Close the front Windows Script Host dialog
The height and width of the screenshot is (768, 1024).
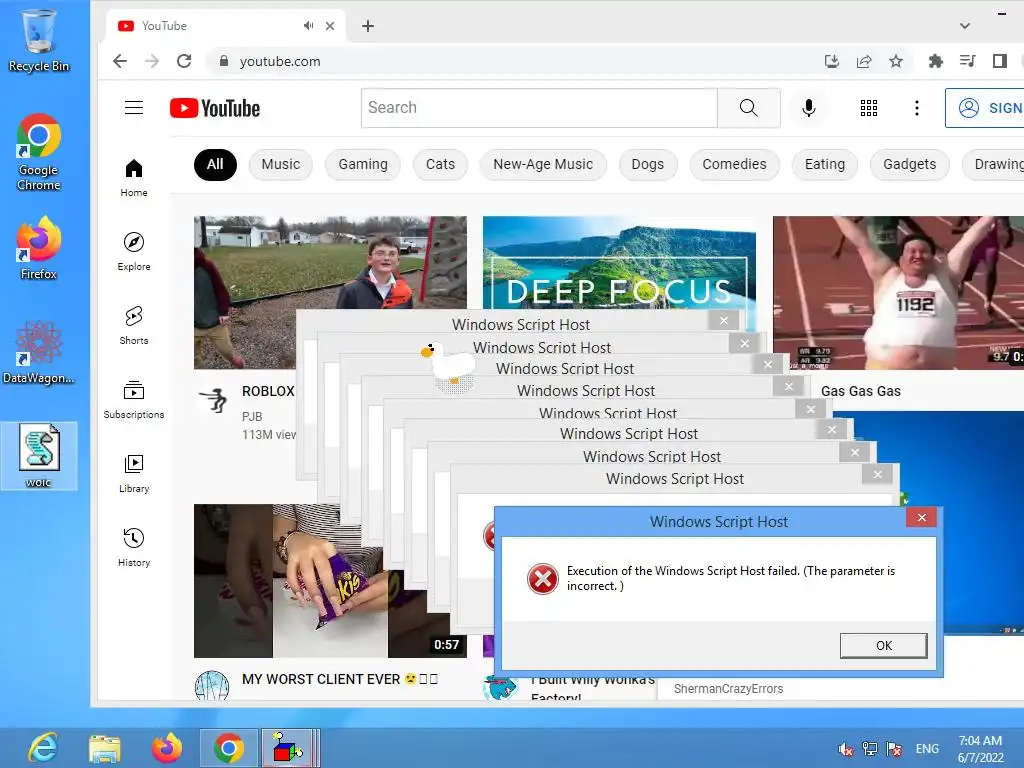[921, 518]
